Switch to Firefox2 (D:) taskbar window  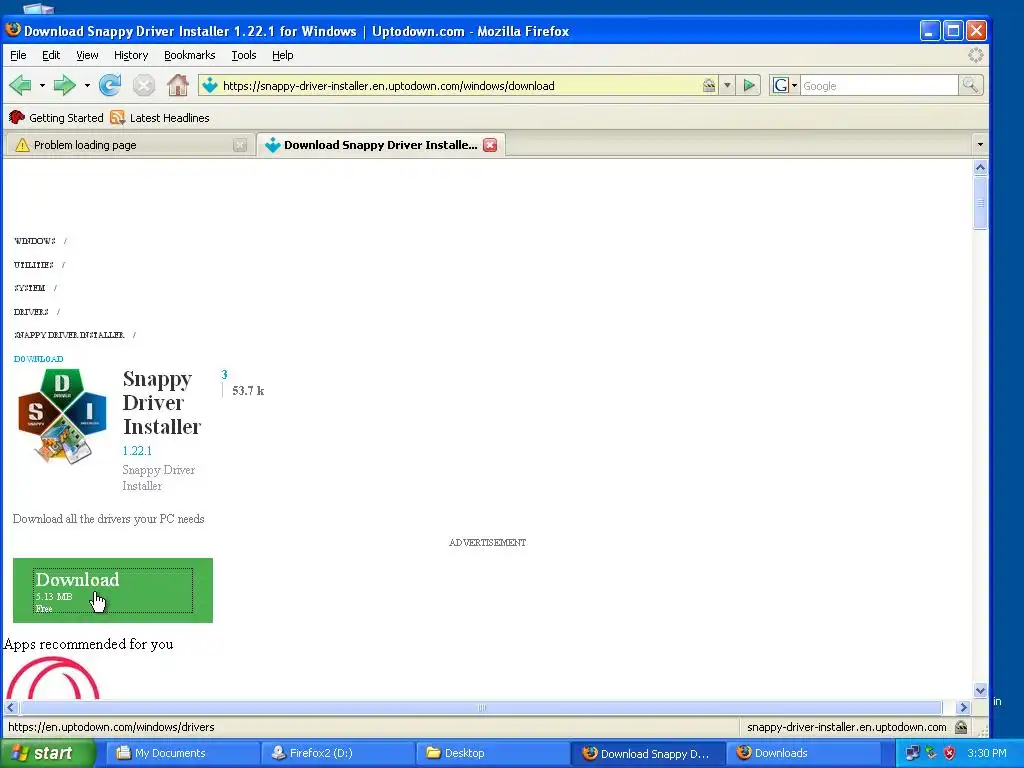(336, 753)
